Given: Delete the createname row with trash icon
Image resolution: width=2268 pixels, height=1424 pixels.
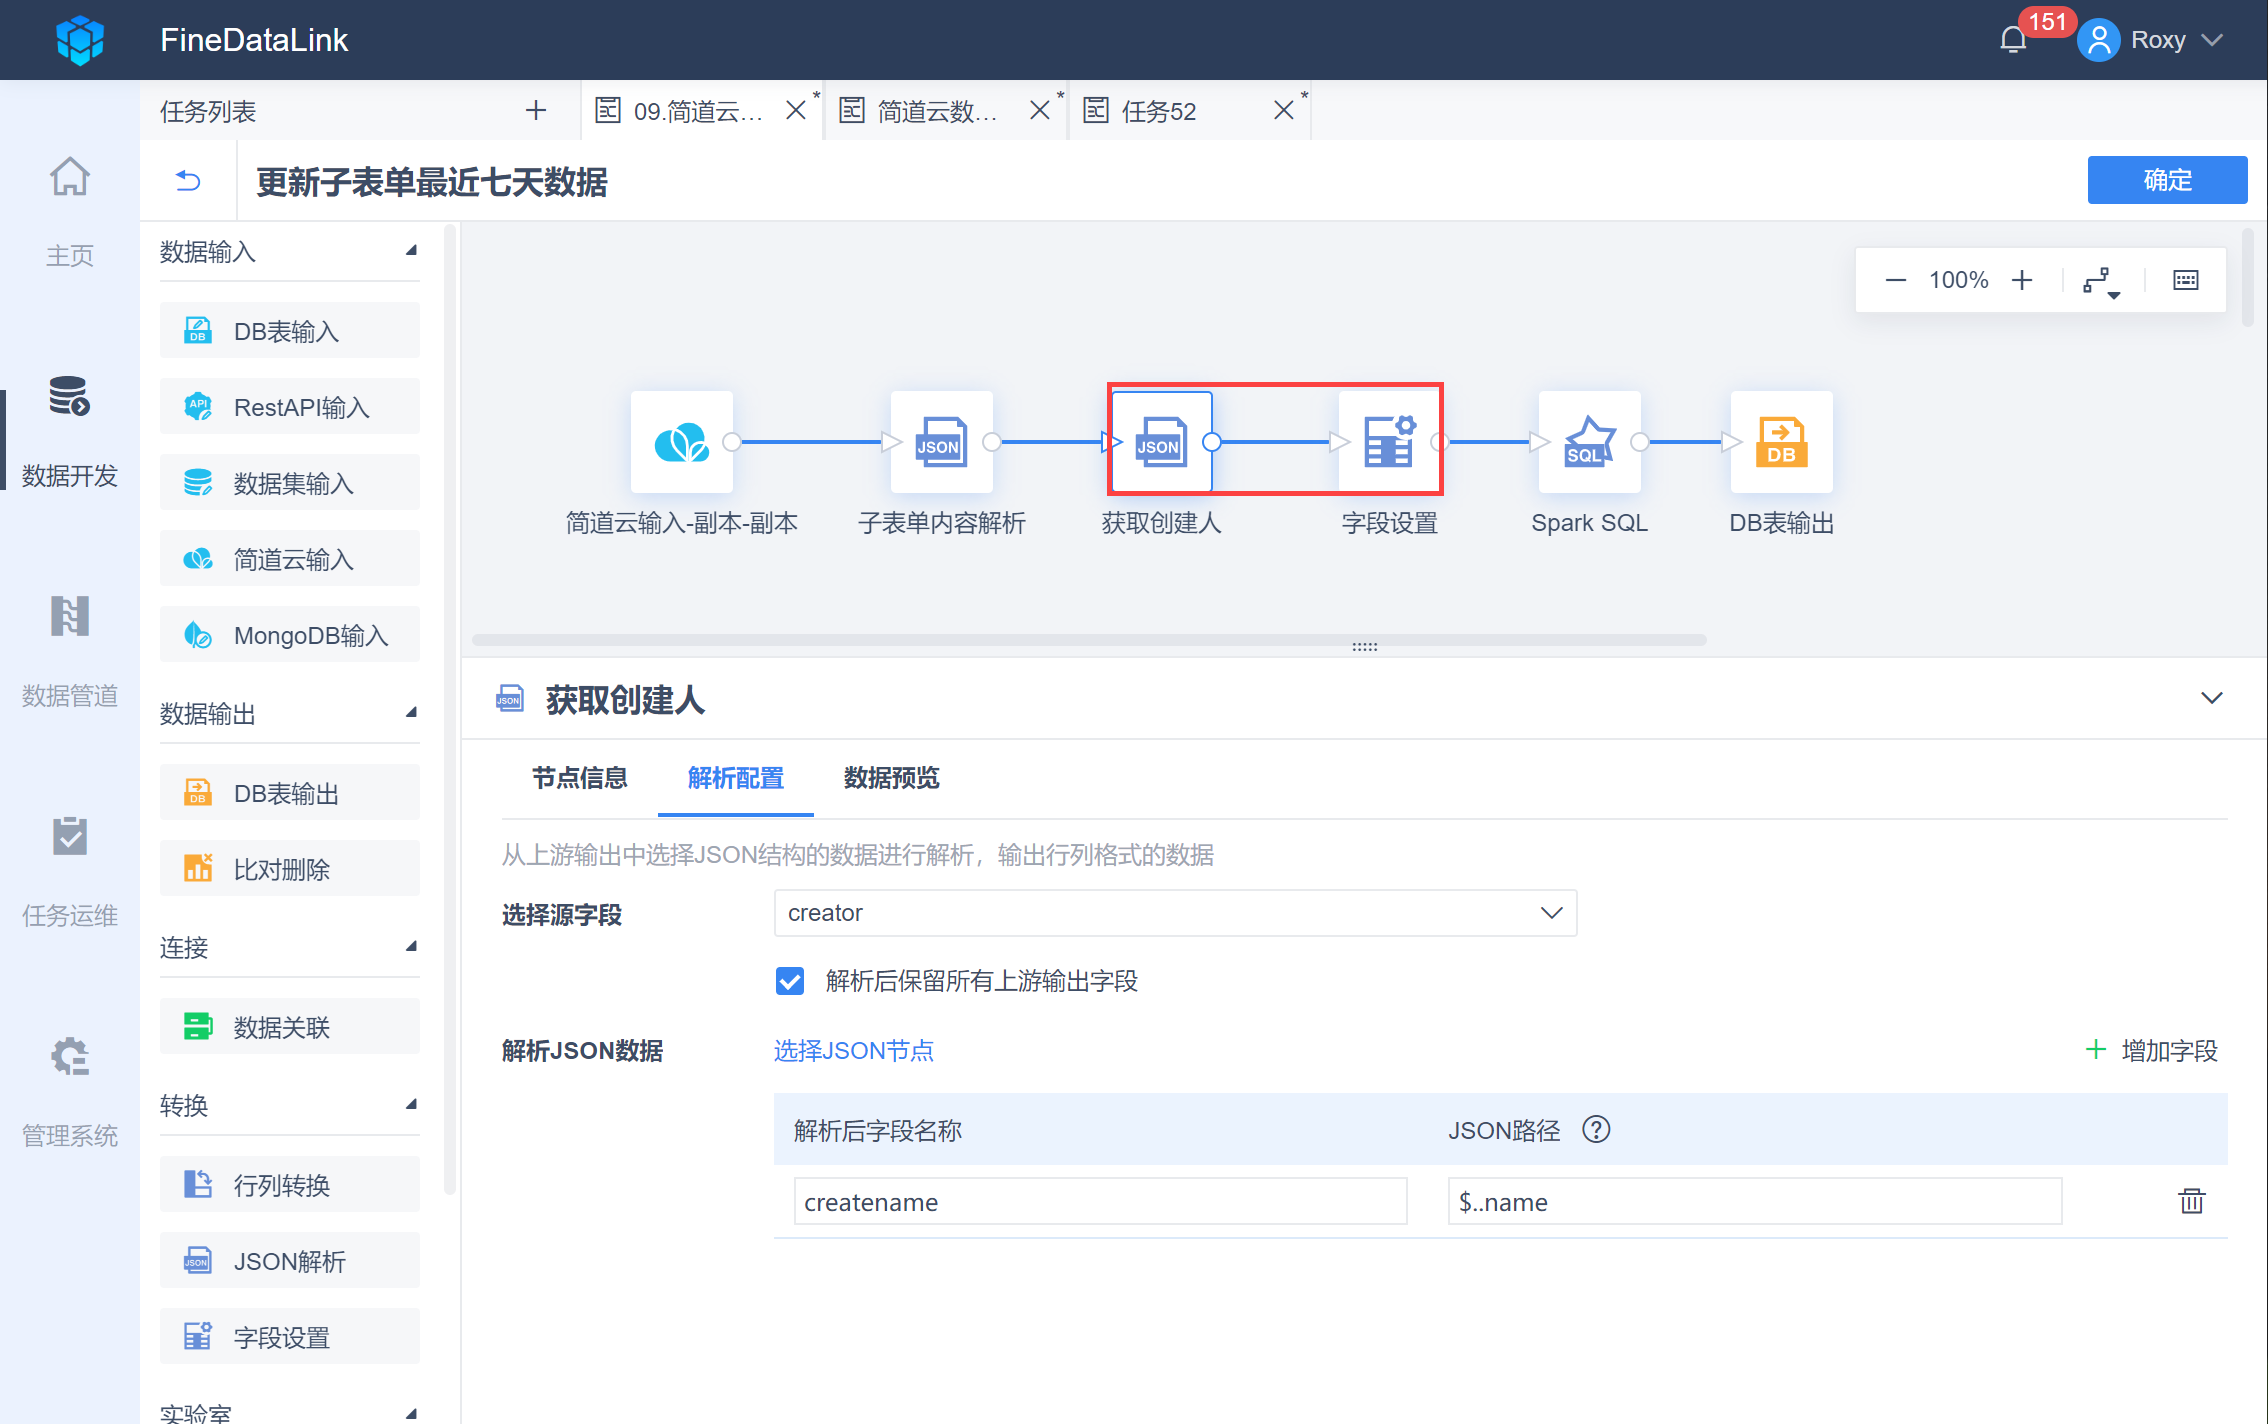Looking at the screenshot, I should pos(2192,1201).
